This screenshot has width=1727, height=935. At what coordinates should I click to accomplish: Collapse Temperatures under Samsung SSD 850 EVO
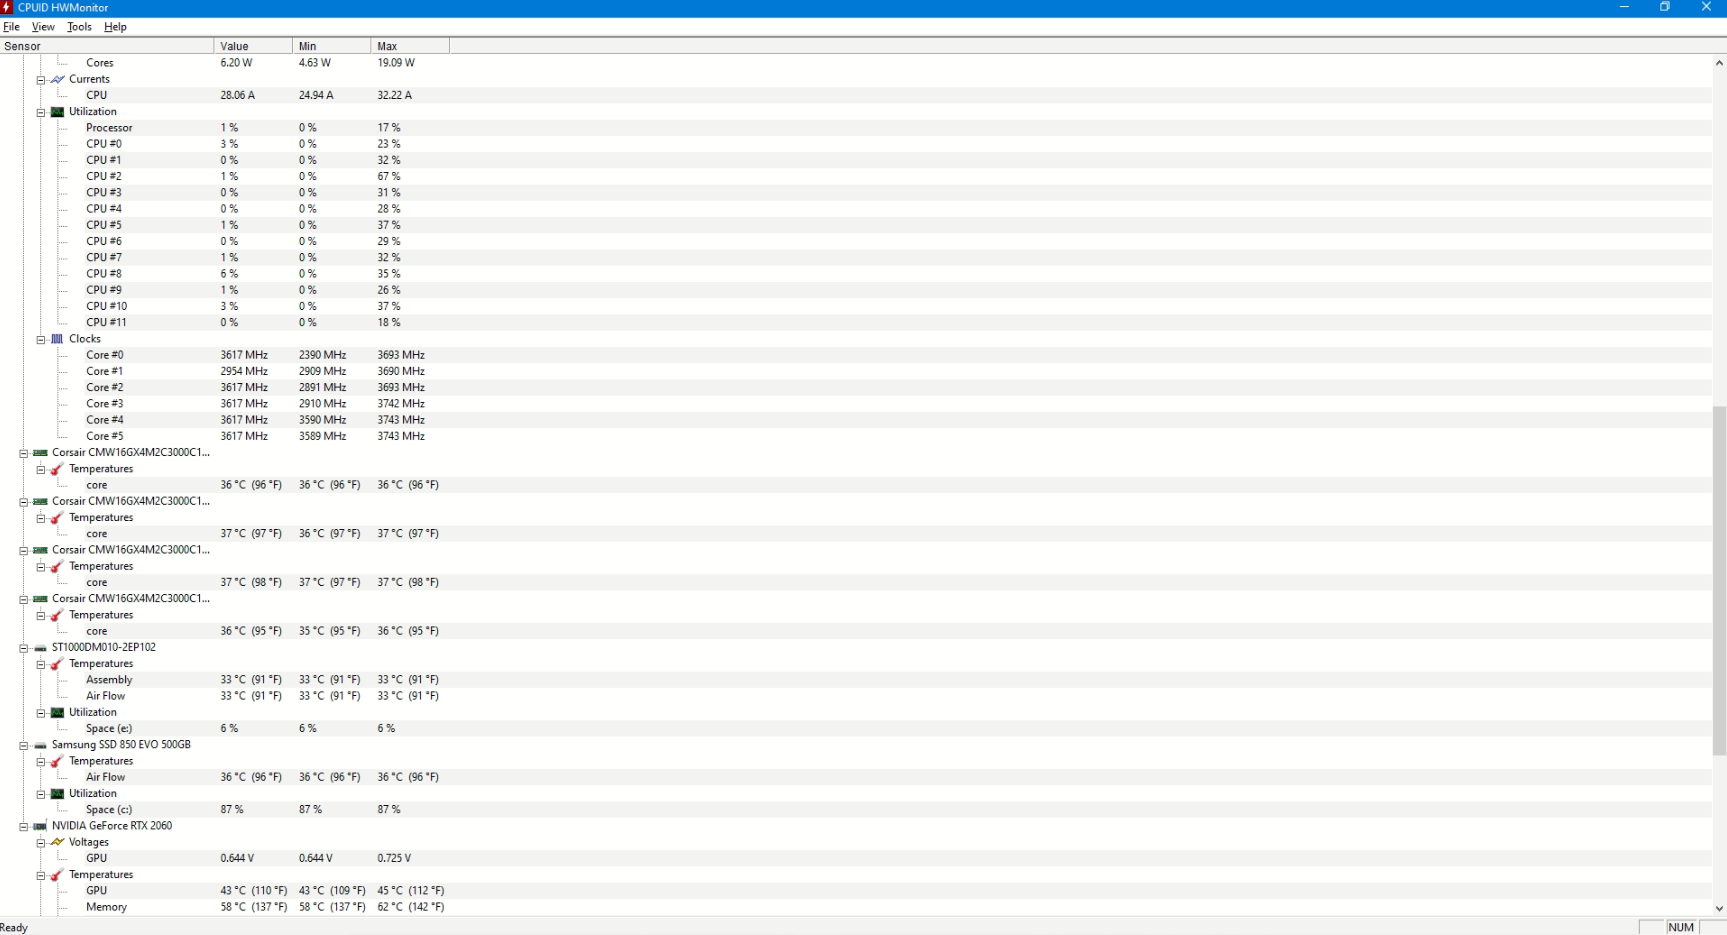point(41,761)
